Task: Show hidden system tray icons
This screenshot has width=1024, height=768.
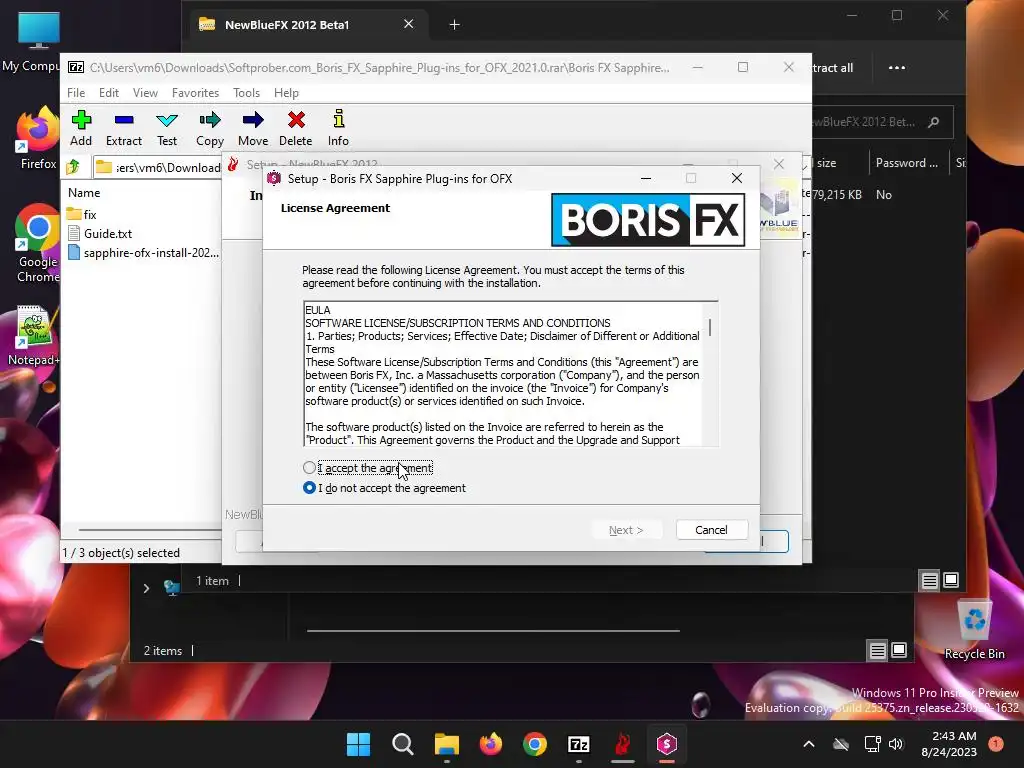Action: (x=808, y=744)
